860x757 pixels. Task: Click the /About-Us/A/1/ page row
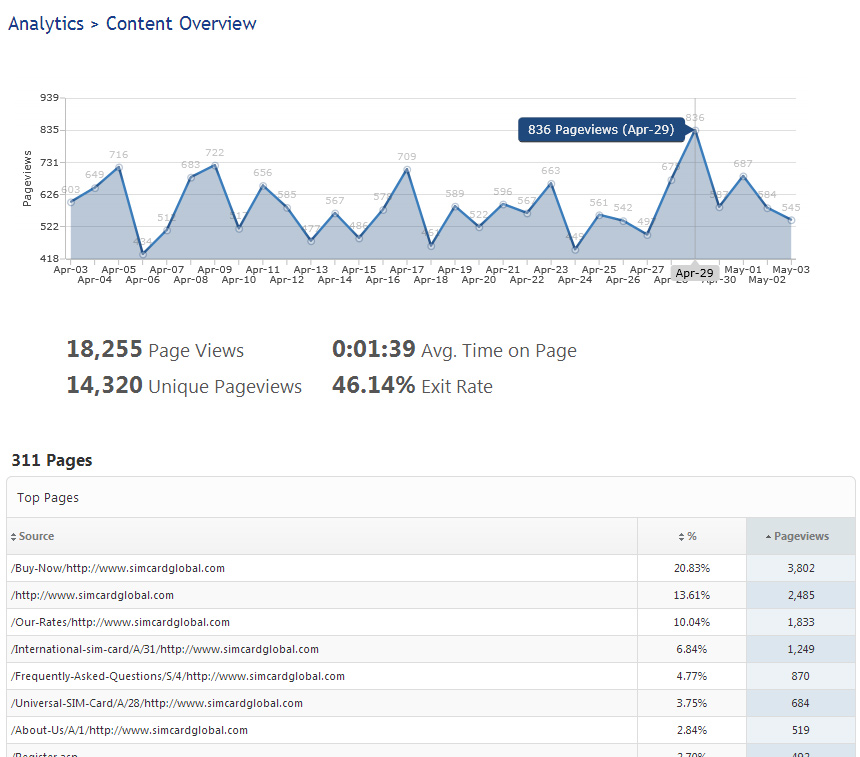(129, 730)
